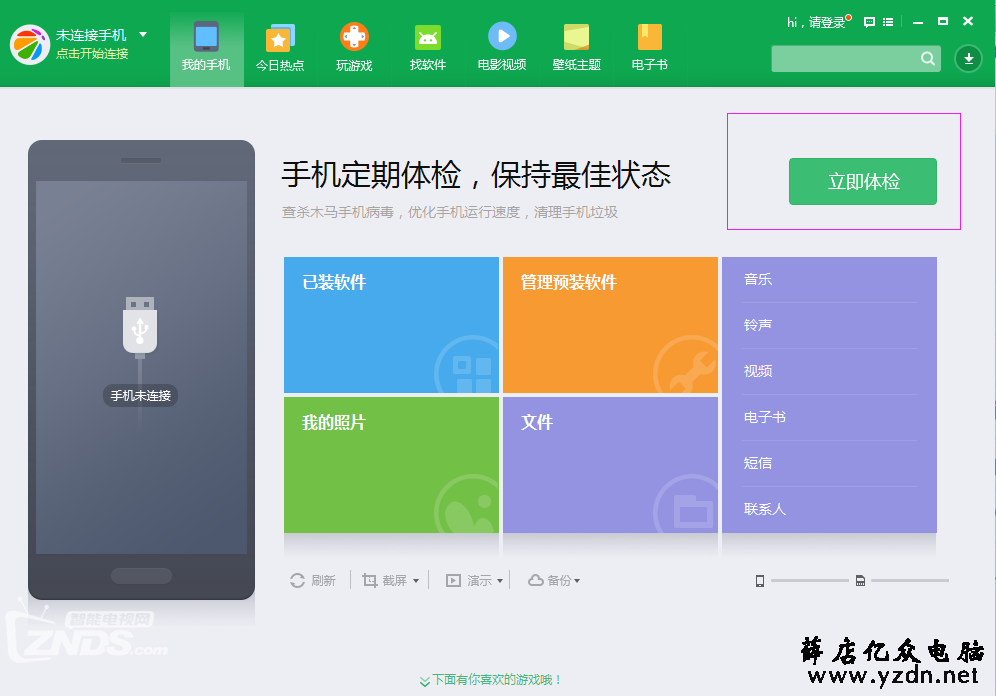Expand the 未连接手机 dropdown arrow
The image size is (996, 696).
[x=143, y=34]
